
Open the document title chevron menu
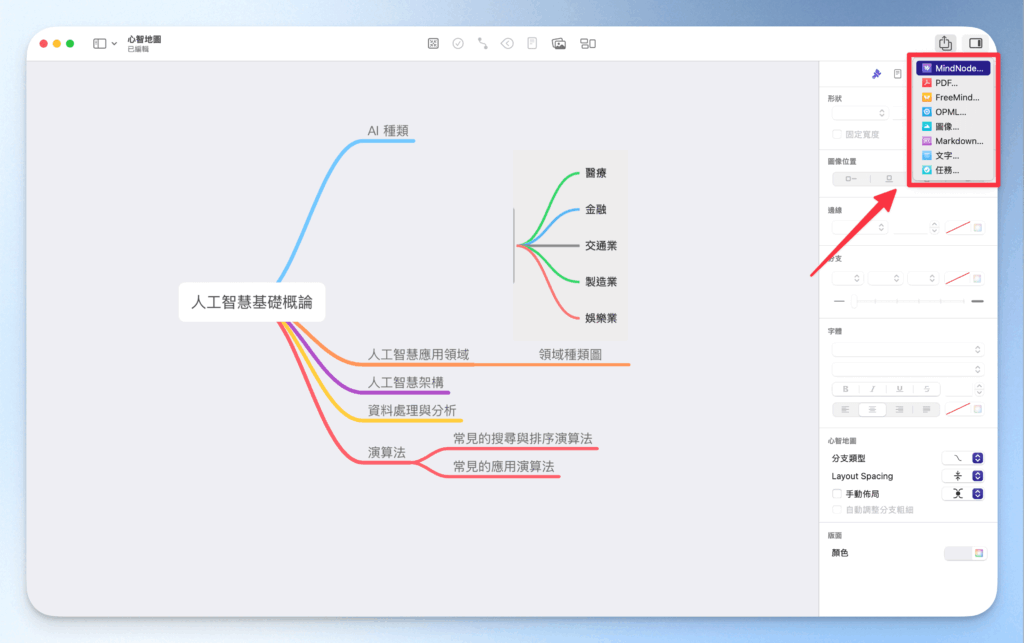(112, 43)
